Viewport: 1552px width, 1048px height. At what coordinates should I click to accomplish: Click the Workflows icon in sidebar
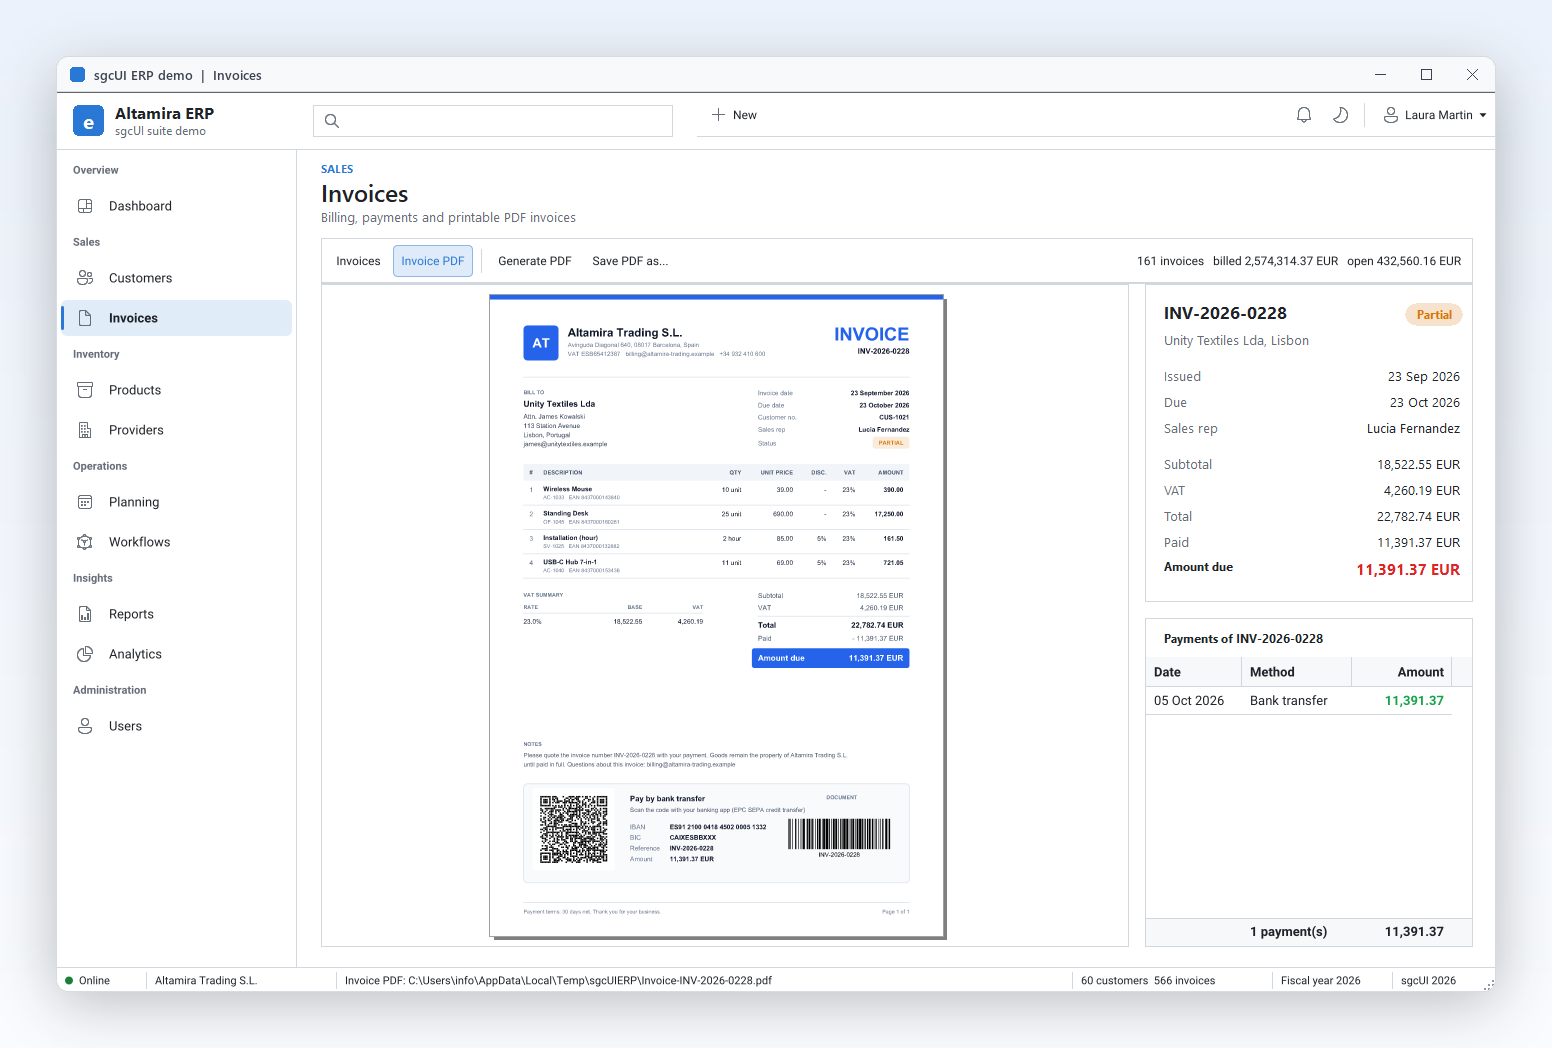(x=85, y=542)
